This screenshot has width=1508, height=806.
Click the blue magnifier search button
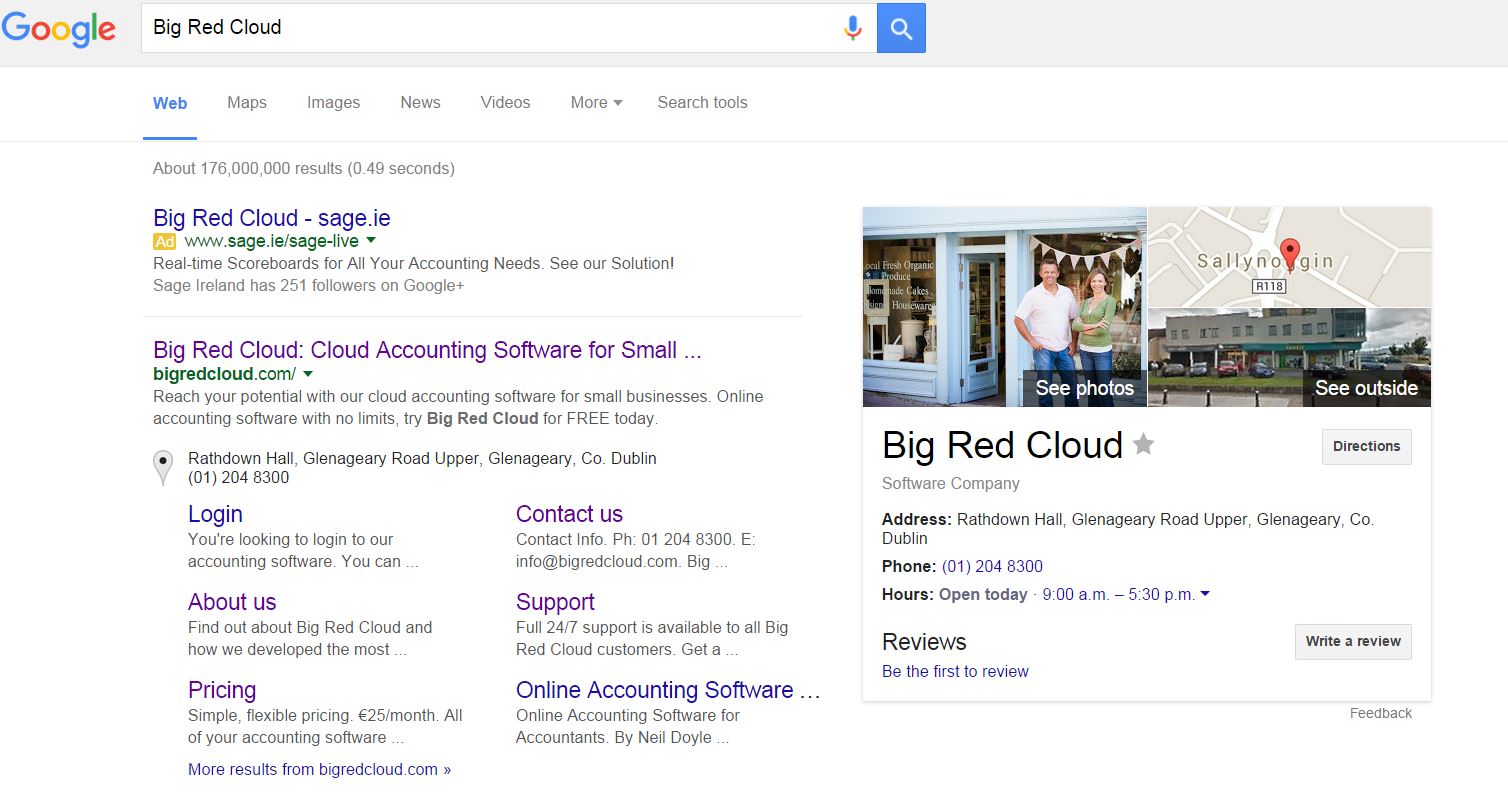tap(901, 28)
